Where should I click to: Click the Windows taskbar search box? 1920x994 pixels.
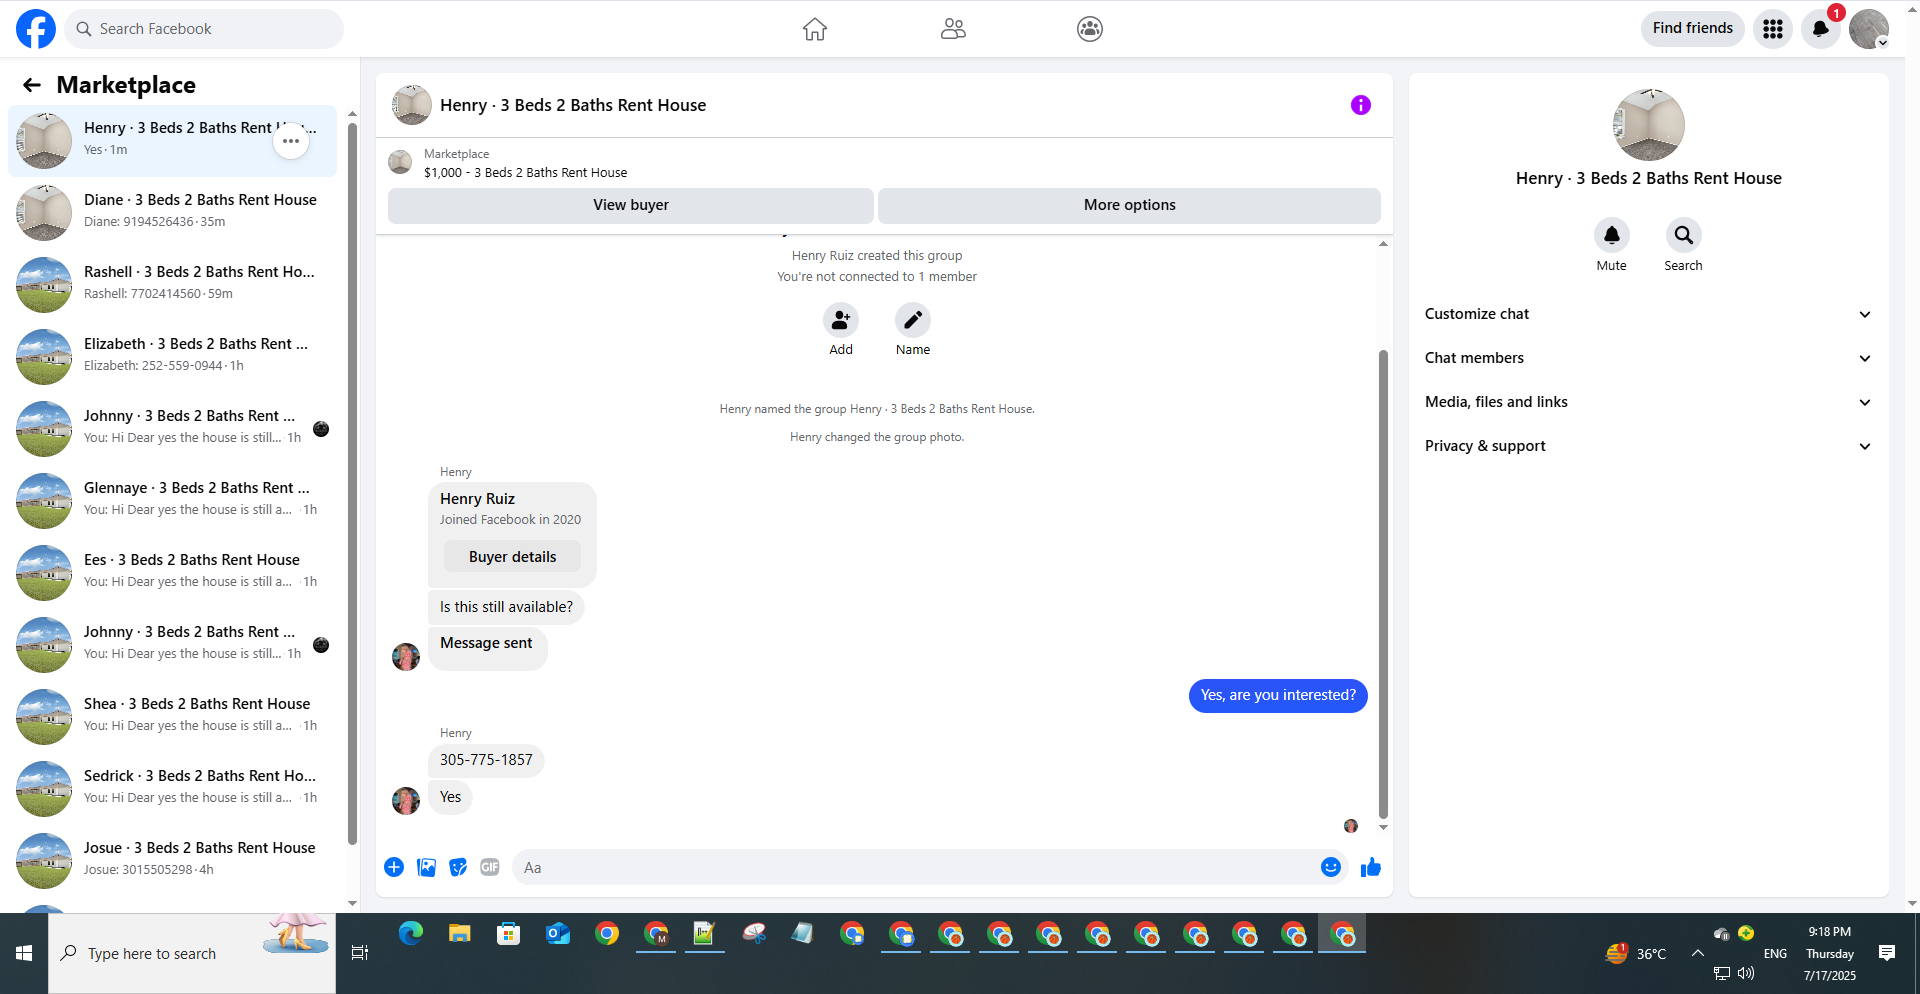point(192,953)
